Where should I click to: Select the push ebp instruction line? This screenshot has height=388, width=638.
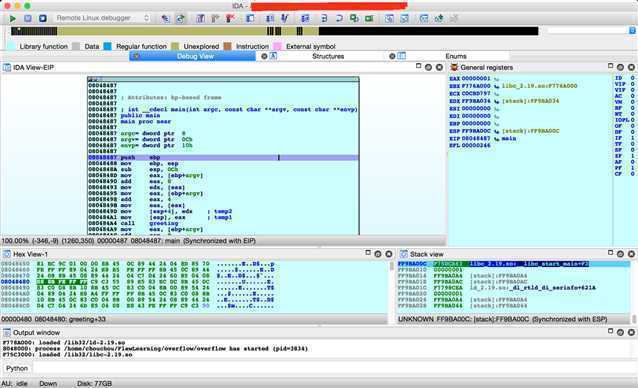pos(223,157)
